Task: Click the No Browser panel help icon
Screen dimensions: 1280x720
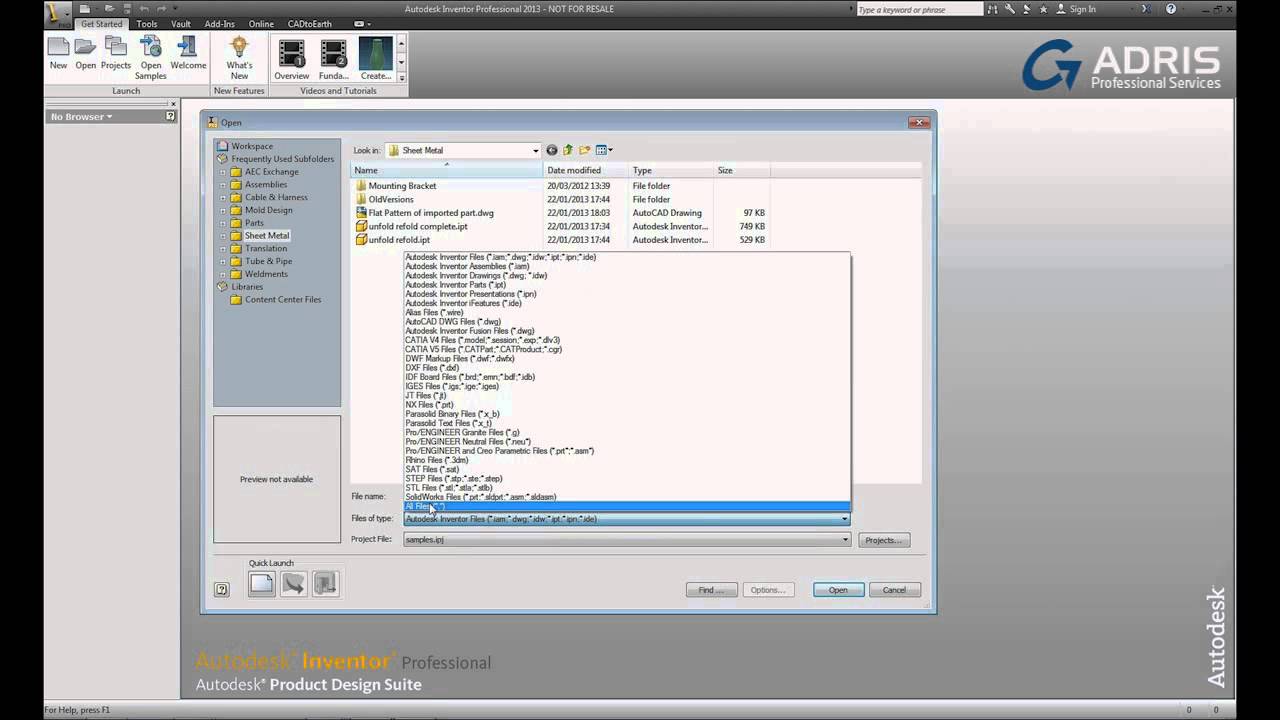Action: point(170,117)
